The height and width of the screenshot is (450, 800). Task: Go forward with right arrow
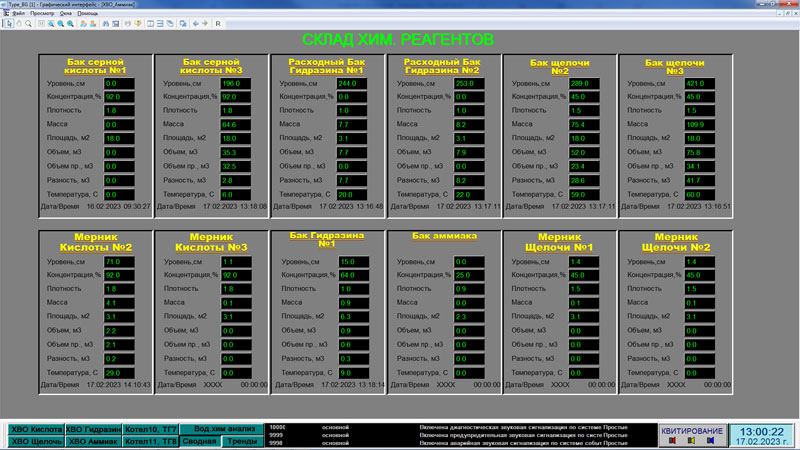pos(205,23)
